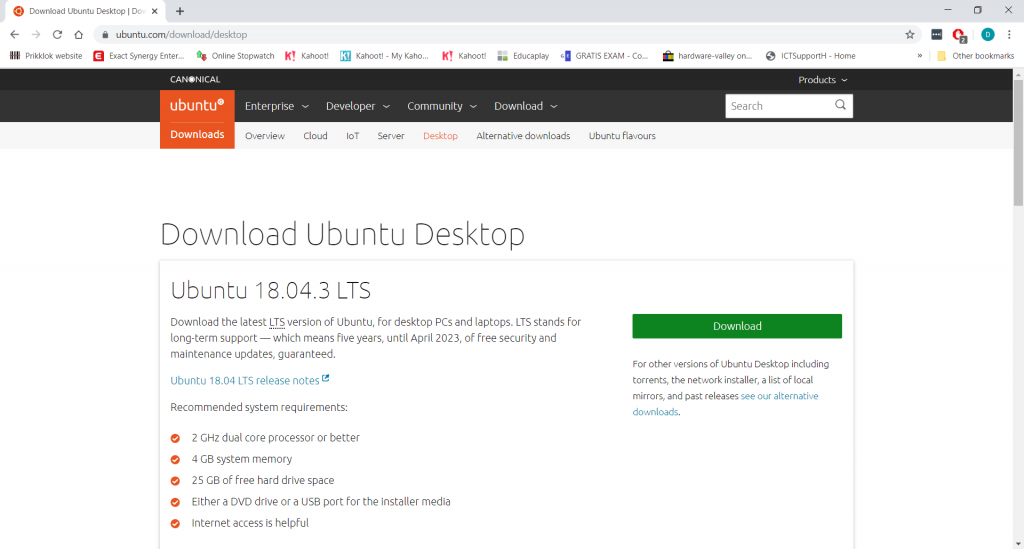Bookmark this page with the star icon
Image resolution: width=1024 pixels, height=549 pixels.
click(x=910, y=35)
